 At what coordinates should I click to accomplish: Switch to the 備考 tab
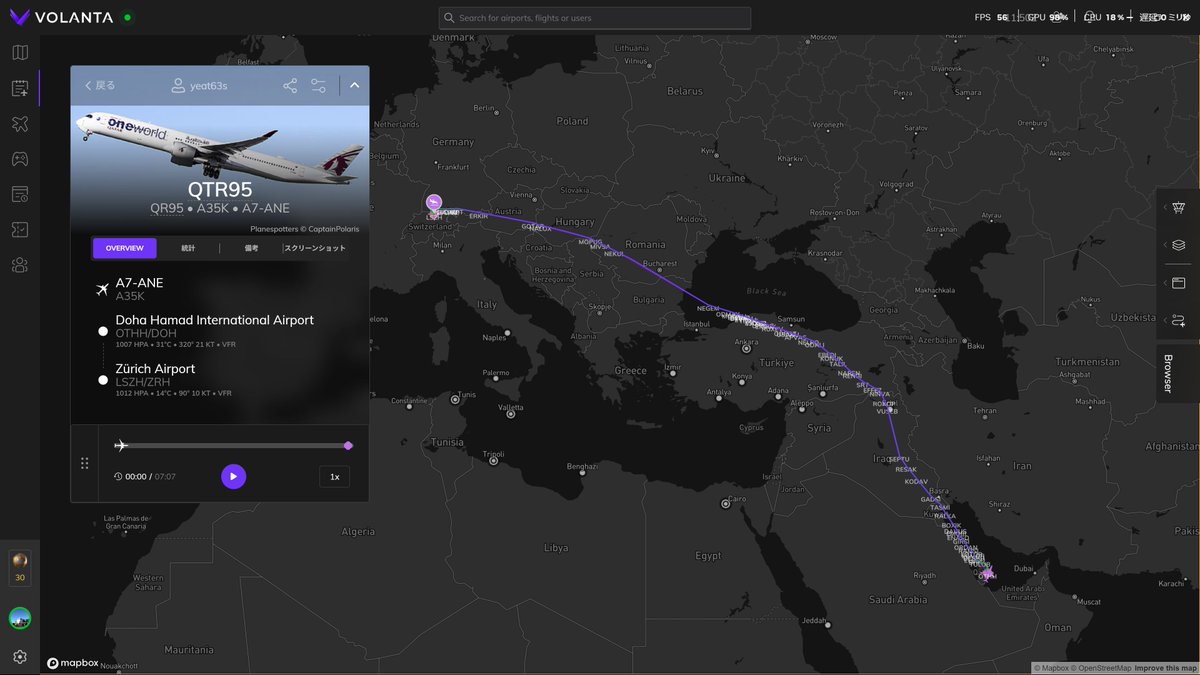click(251, 248)
